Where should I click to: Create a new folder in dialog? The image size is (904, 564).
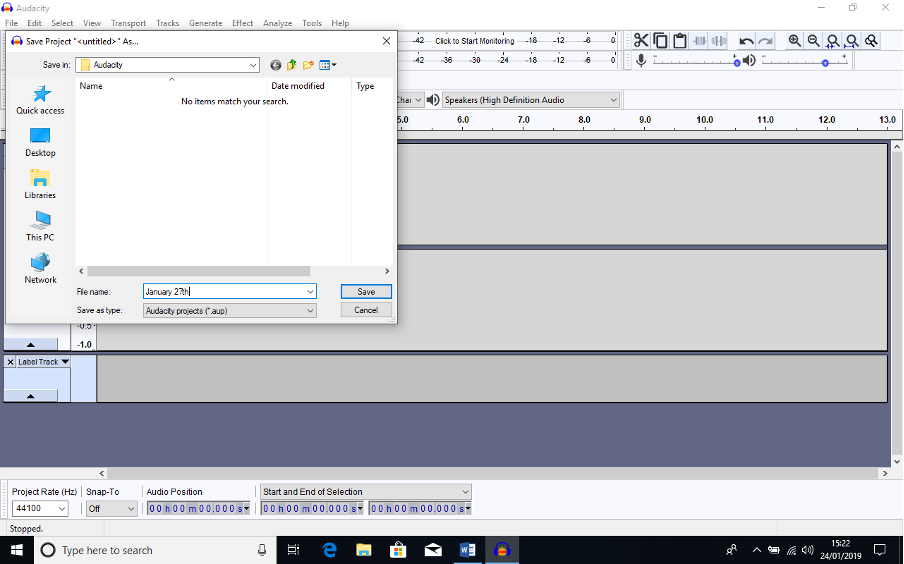(x=308, y=65)
